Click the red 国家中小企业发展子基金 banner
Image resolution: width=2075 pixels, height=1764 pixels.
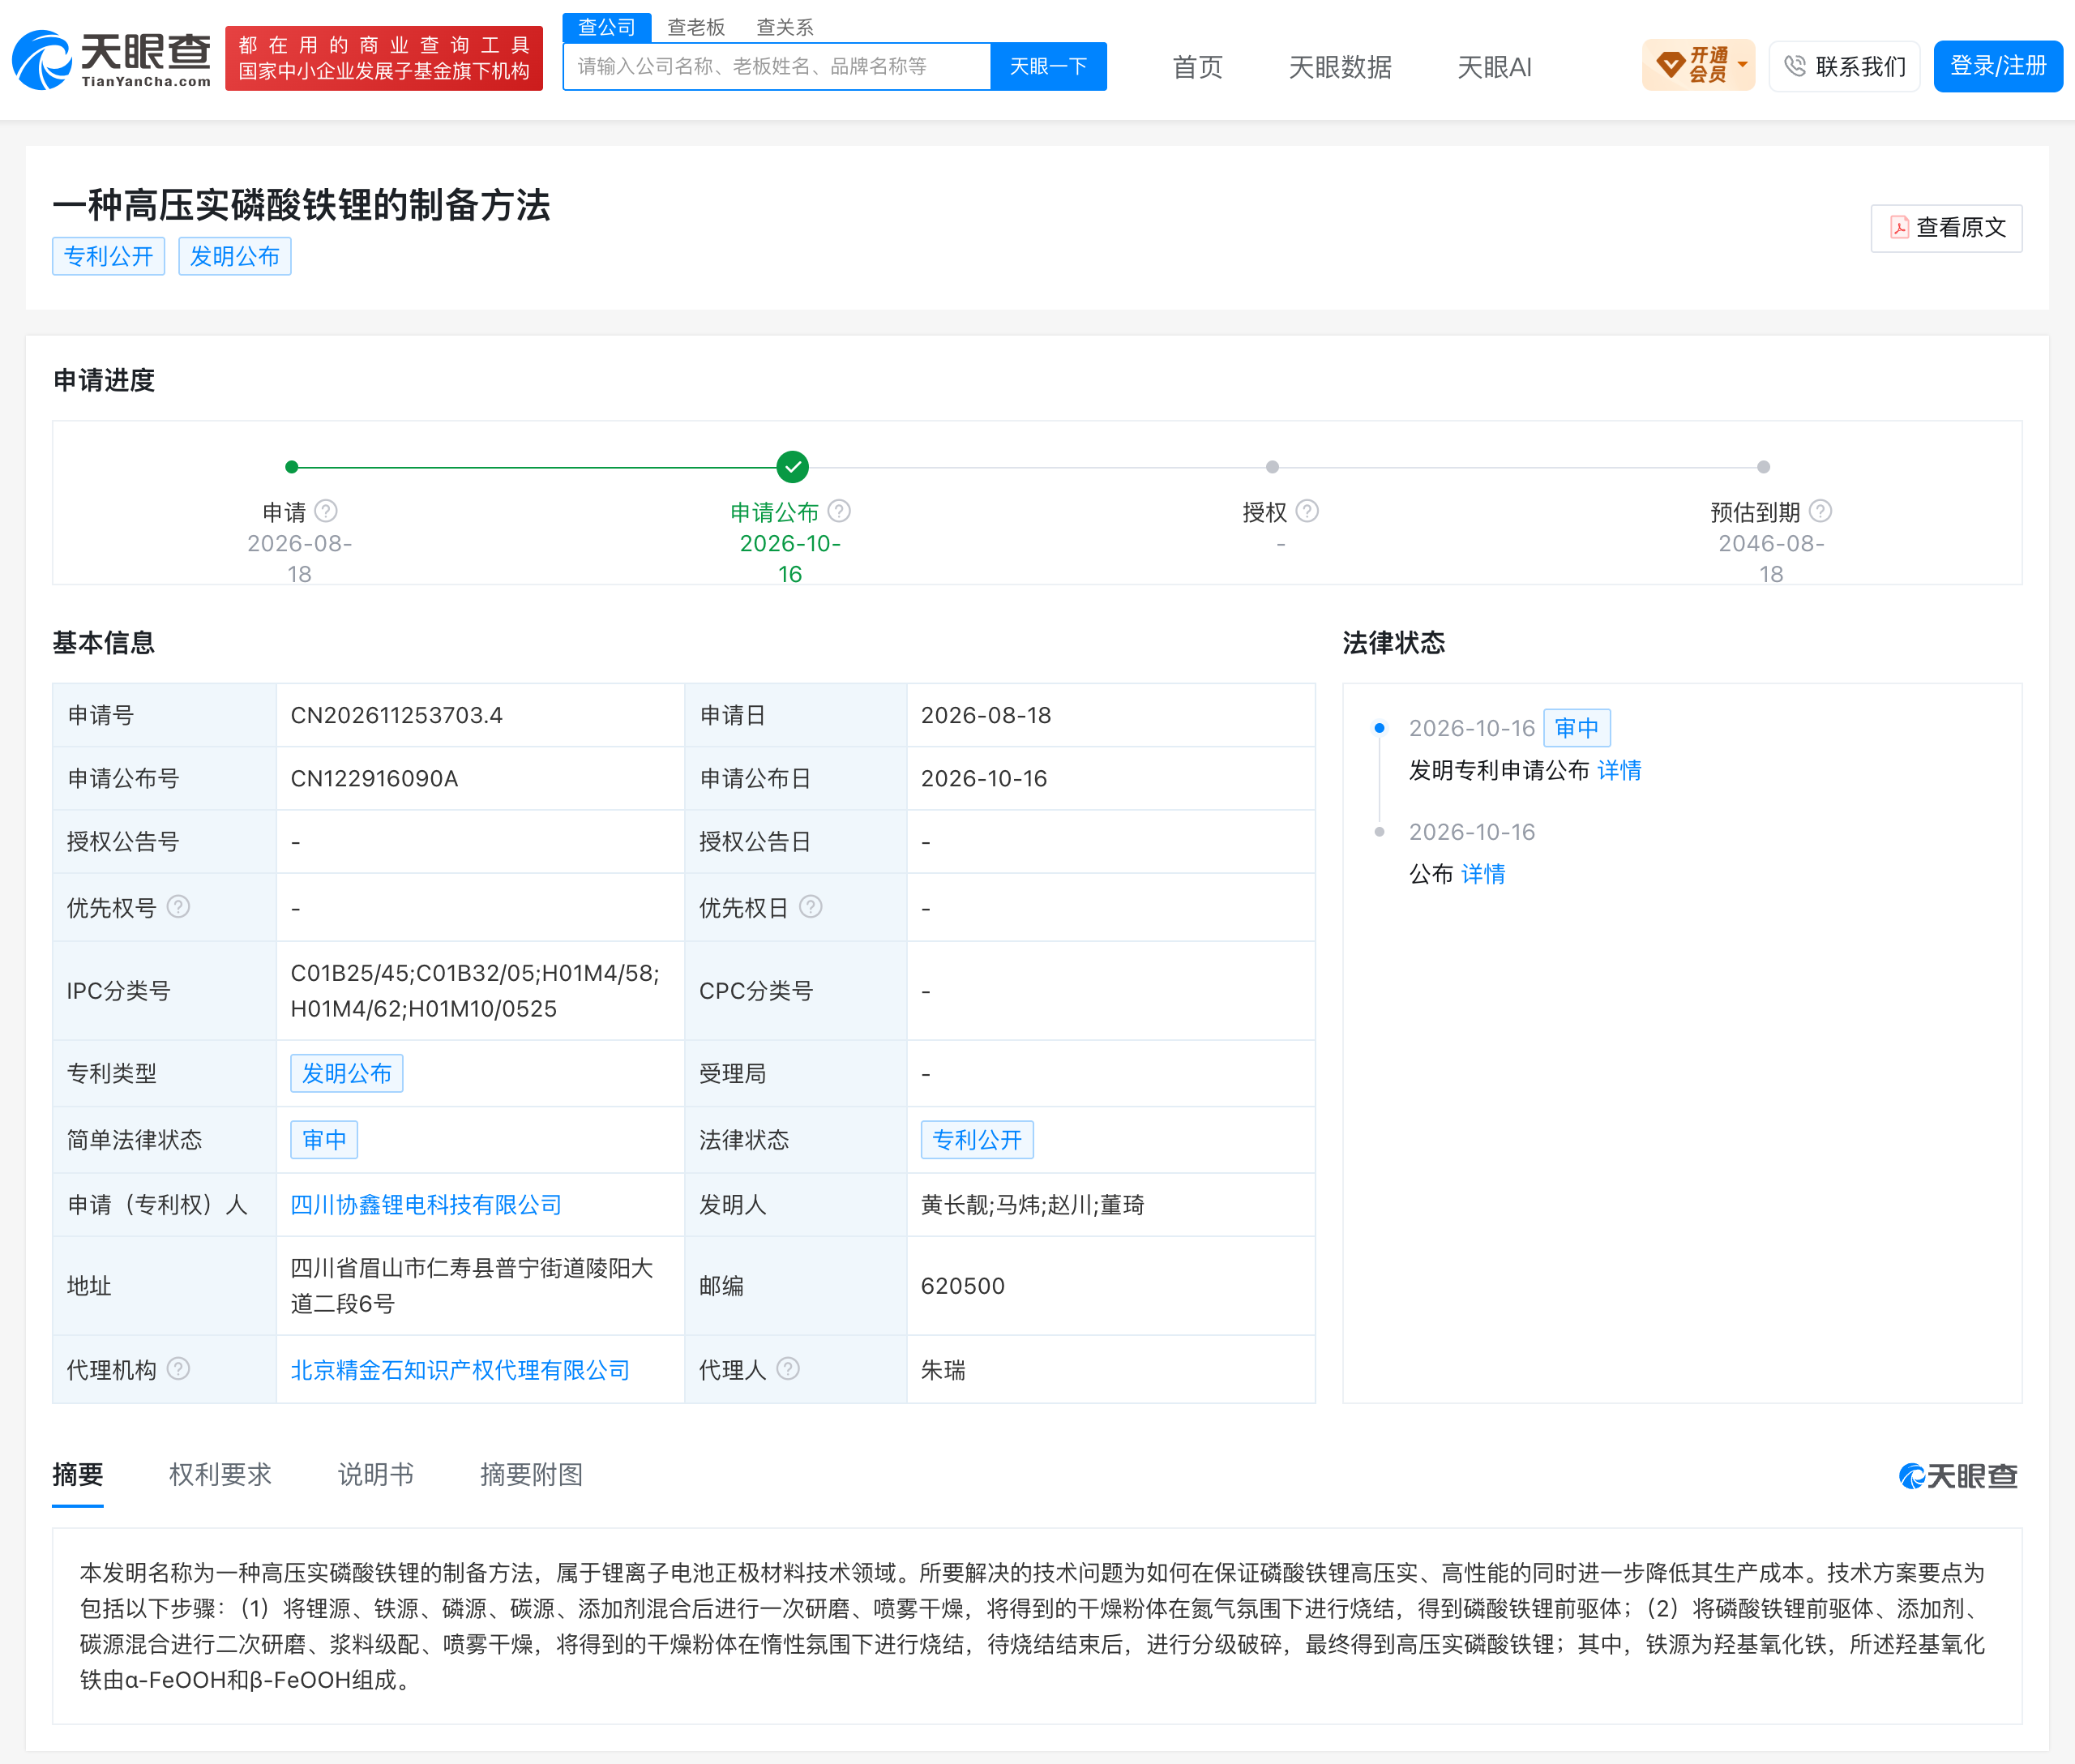[384, 58]
